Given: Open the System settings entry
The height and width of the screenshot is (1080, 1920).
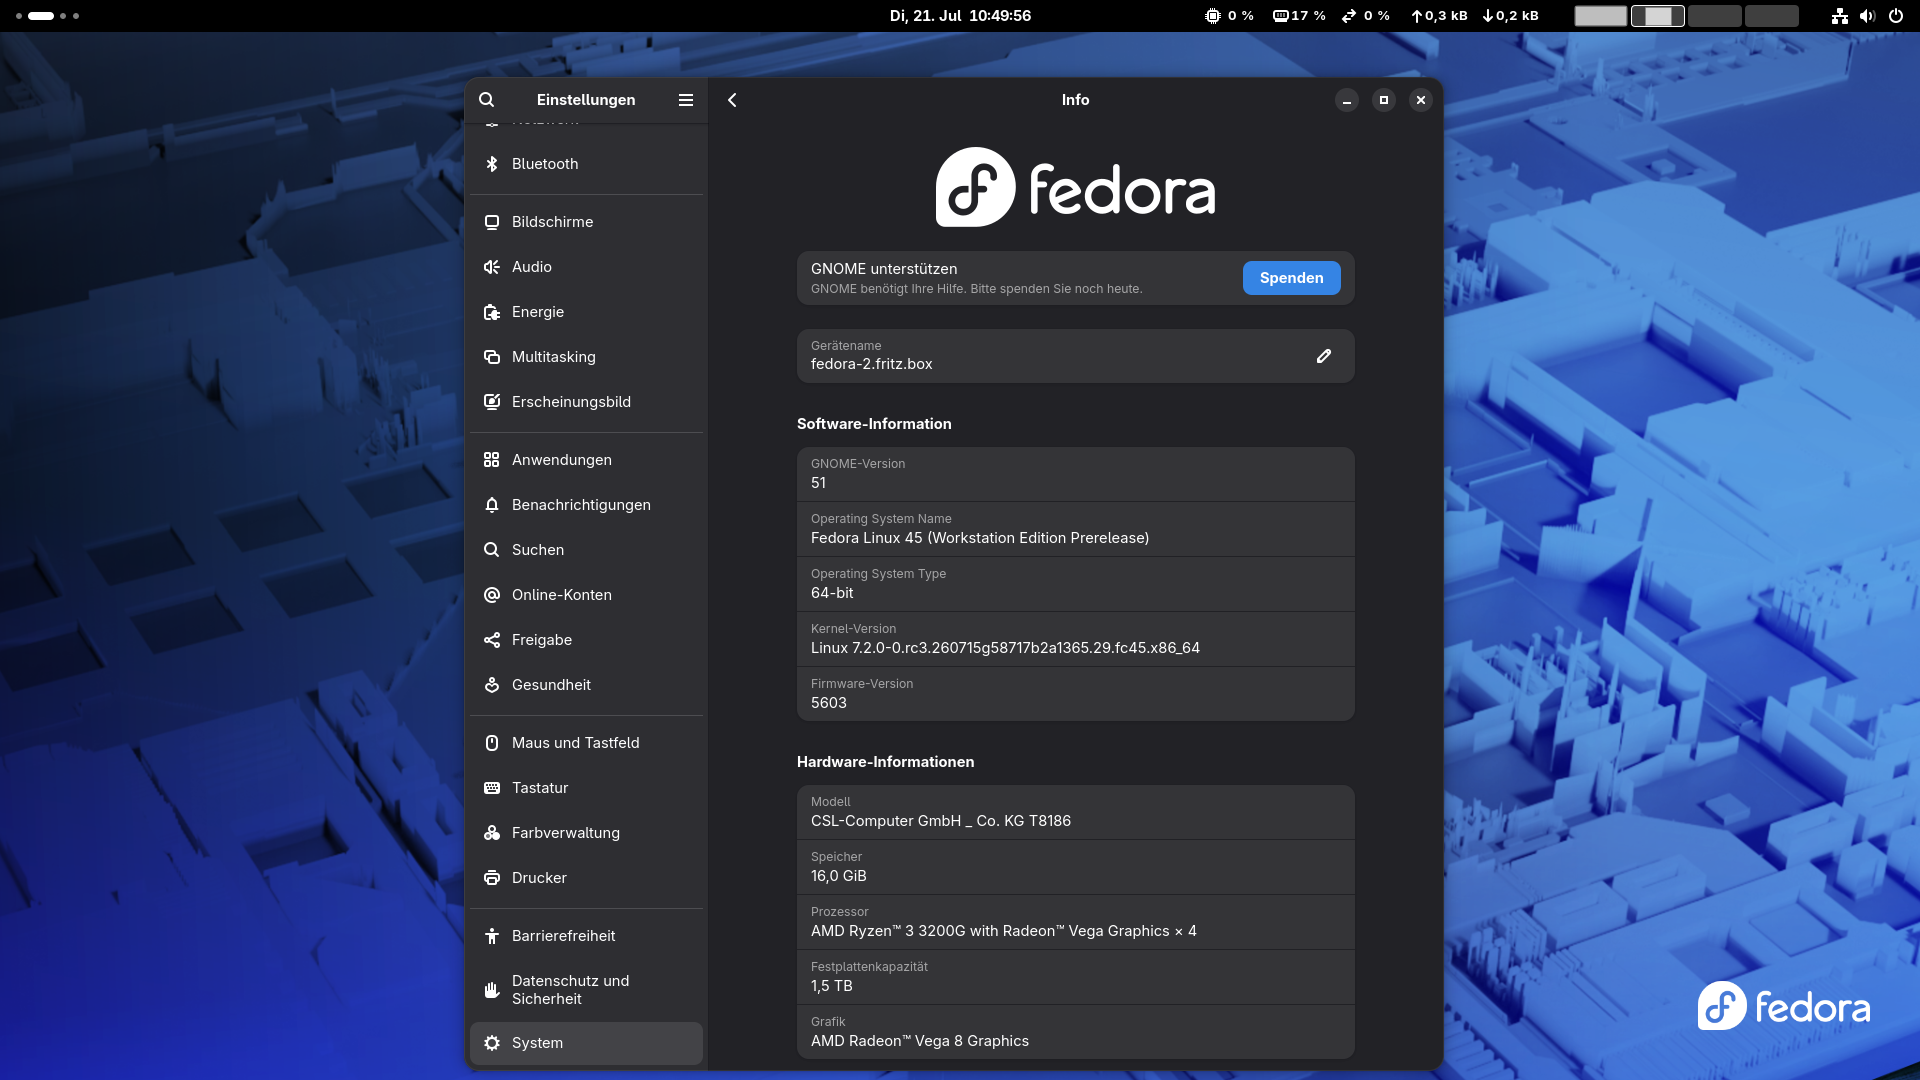Looking at the screenshot, I should 586,1043.
